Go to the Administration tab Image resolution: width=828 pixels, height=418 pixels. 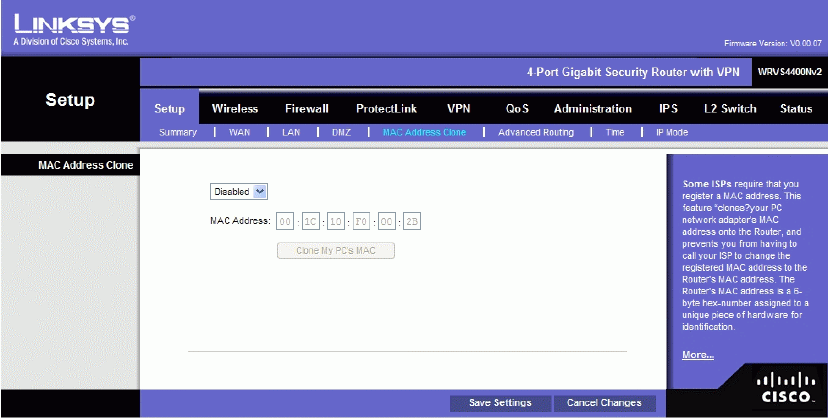click(592, 109)
